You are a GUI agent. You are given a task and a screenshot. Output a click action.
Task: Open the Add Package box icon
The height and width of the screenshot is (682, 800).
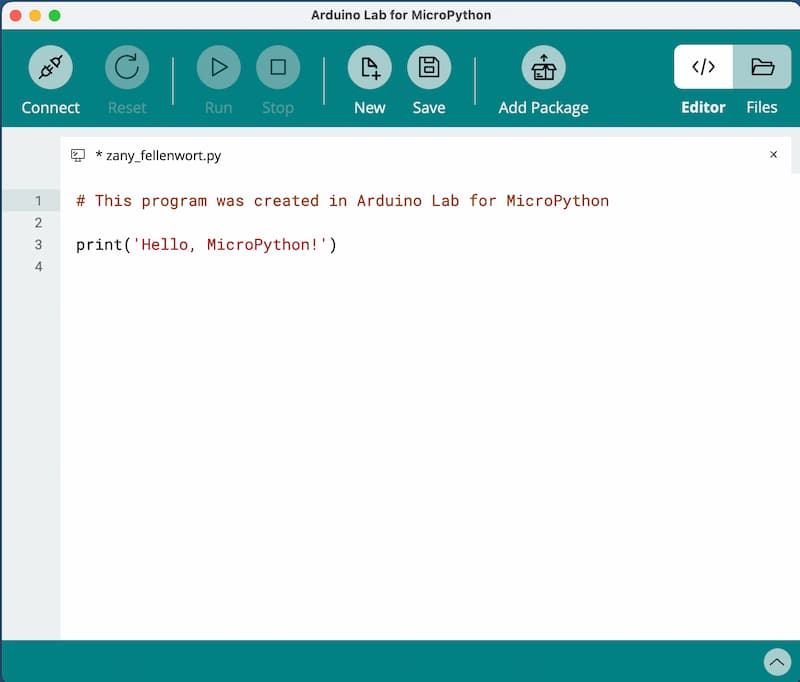544,67
